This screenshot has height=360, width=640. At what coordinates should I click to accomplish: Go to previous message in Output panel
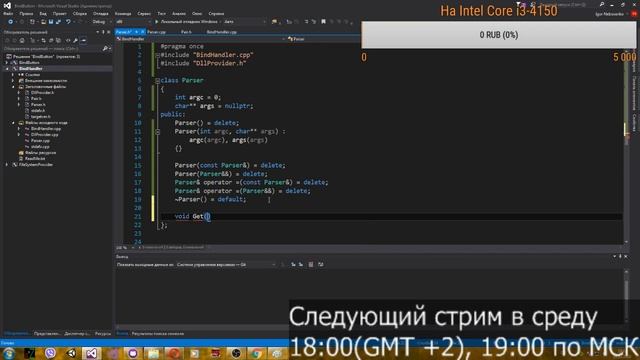pos(293,264)
